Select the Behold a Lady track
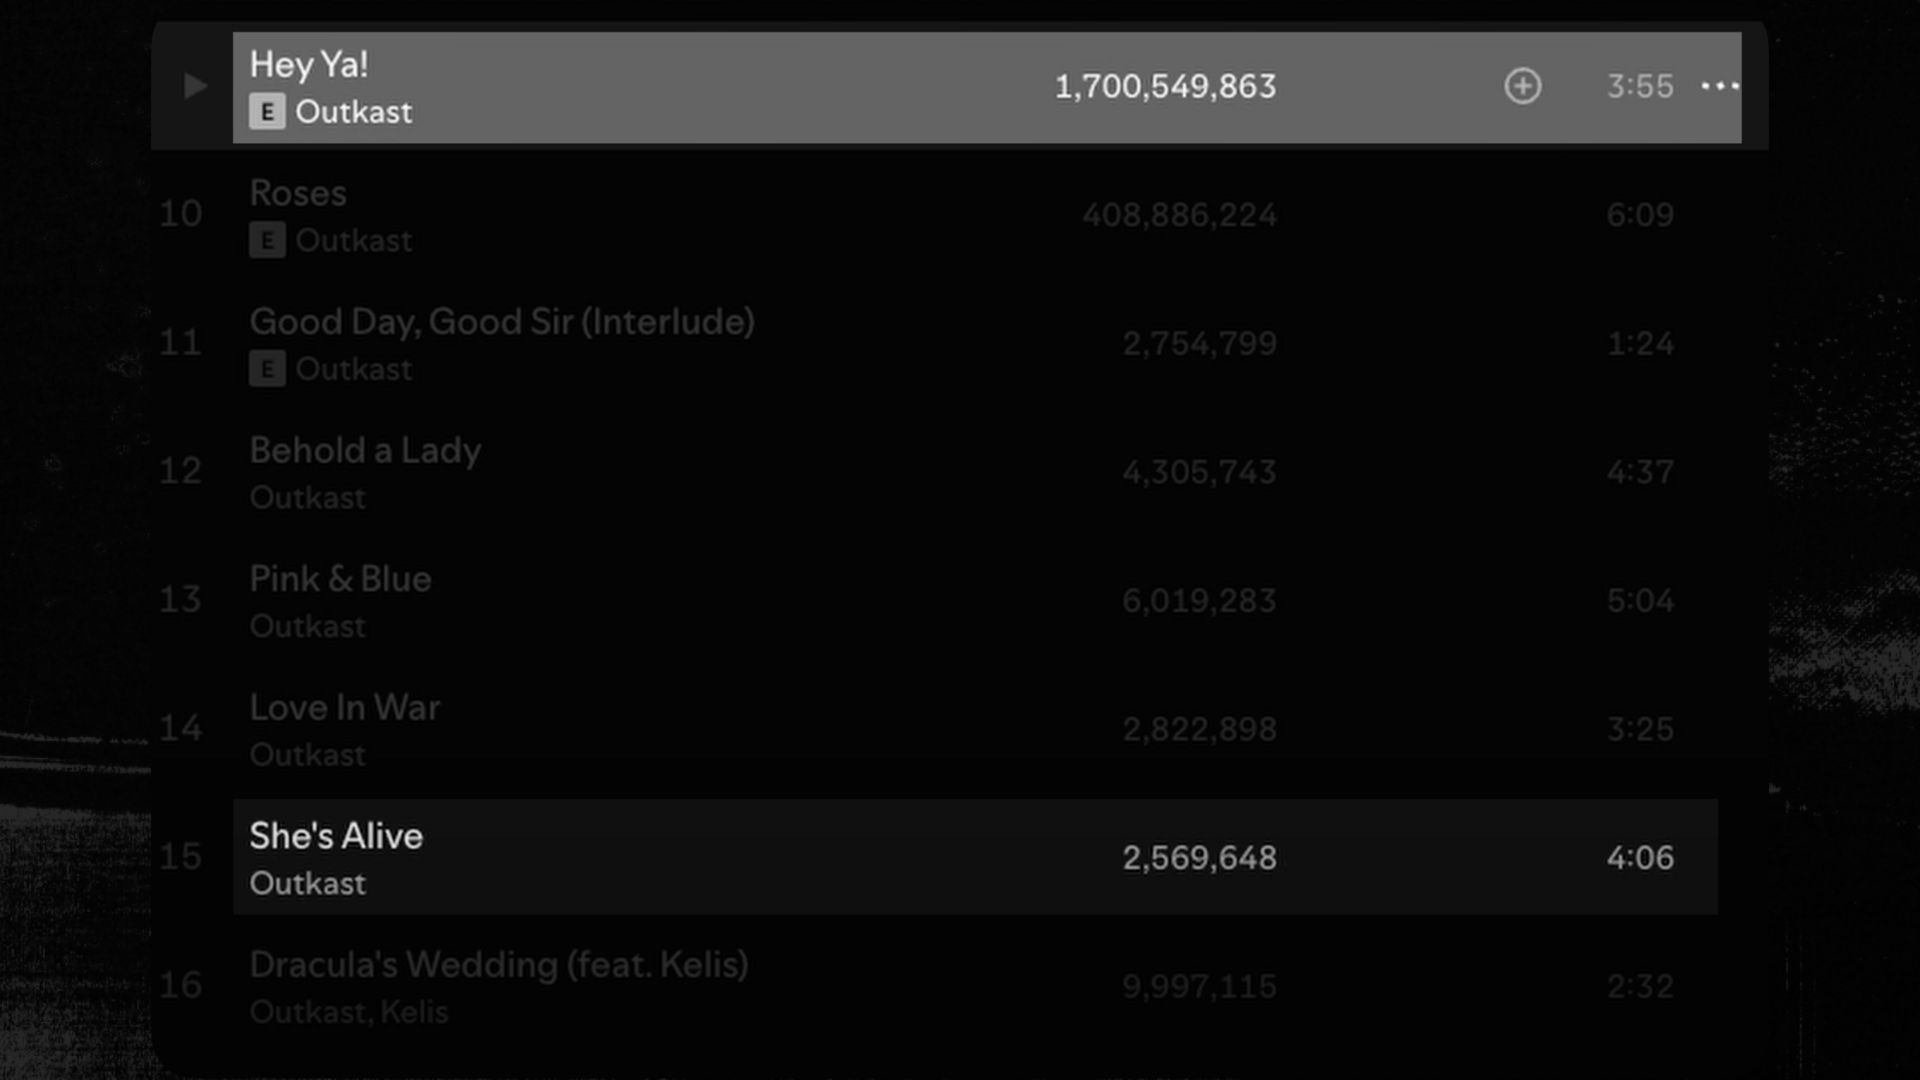Screen dimensions: 1920x1080 click(x=365, y=450)
